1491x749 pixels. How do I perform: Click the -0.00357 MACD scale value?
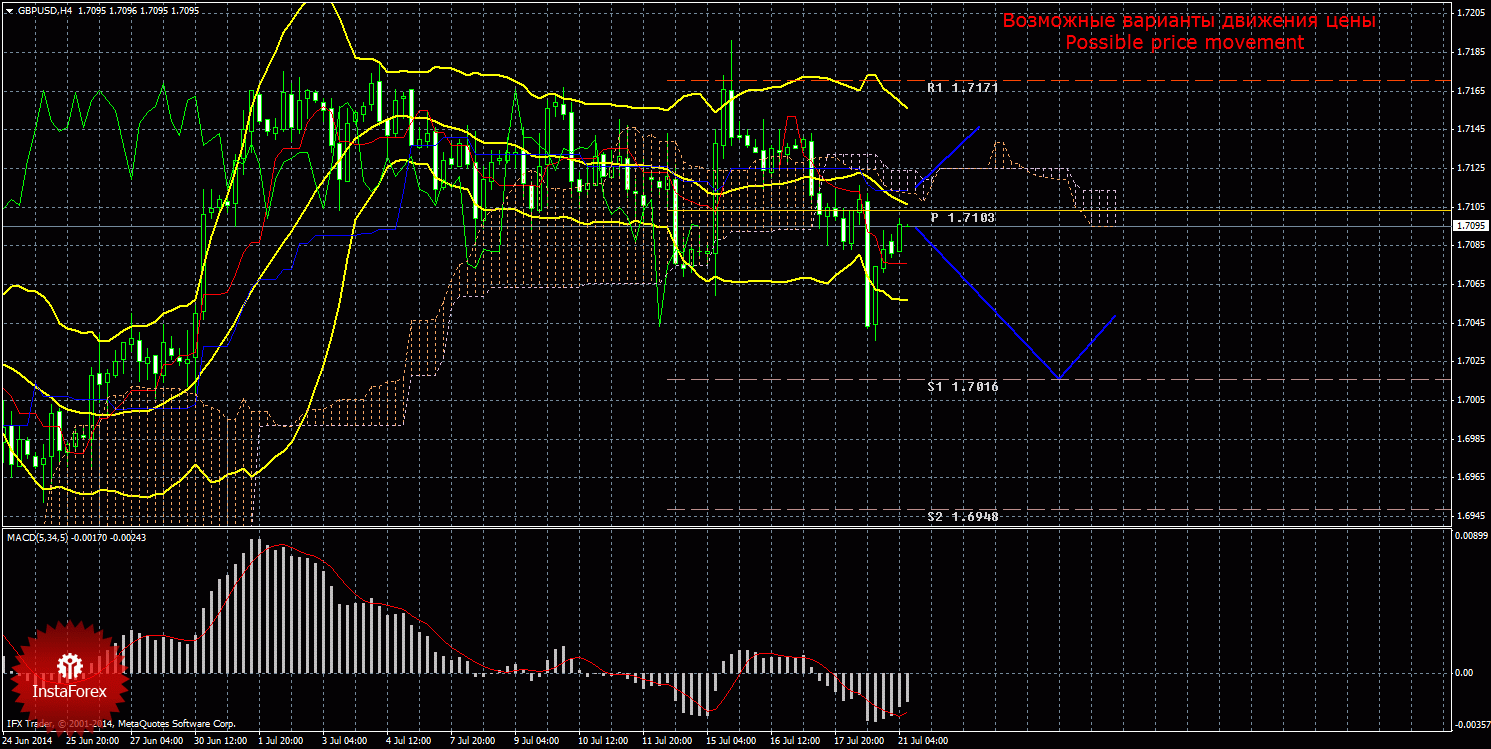coord(1472,723)
